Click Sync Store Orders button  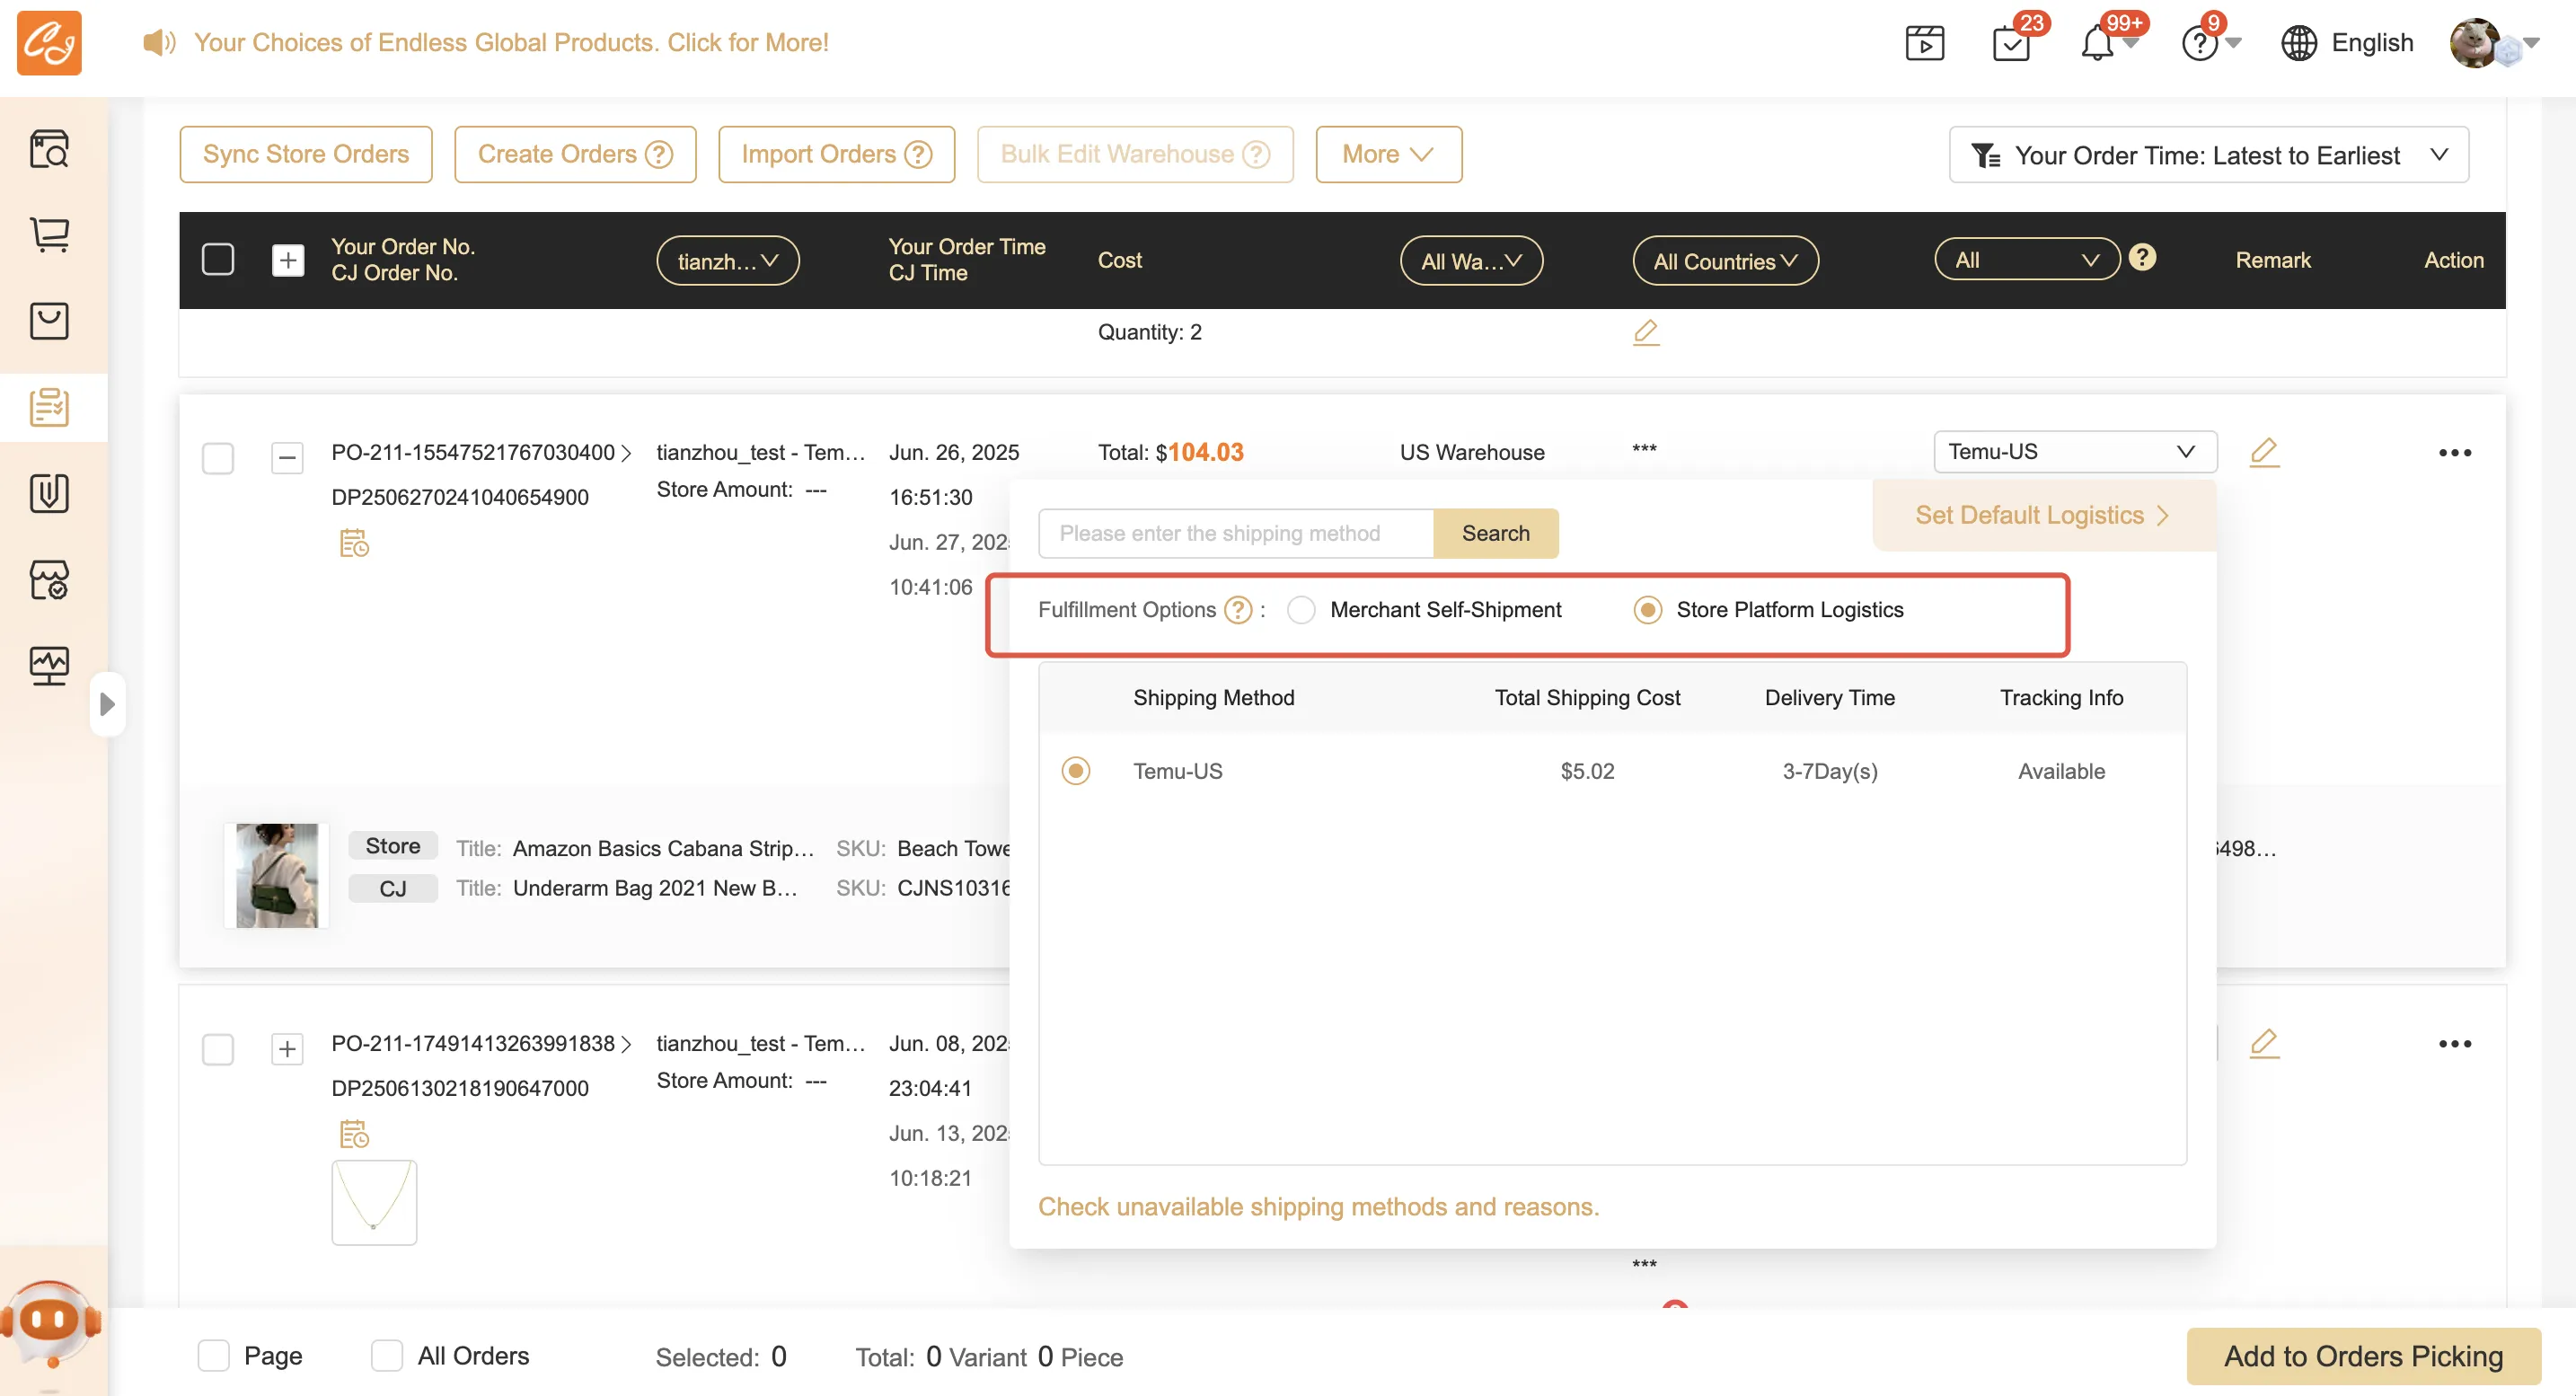point(306,154)
